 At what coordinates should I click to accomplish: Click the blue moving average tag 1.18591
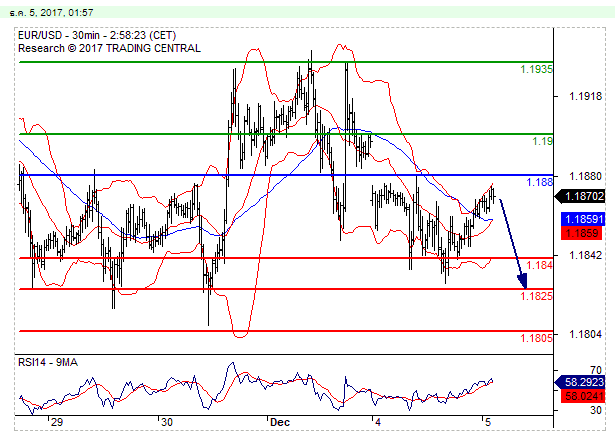pyautogui.click(x=583, y=219)
